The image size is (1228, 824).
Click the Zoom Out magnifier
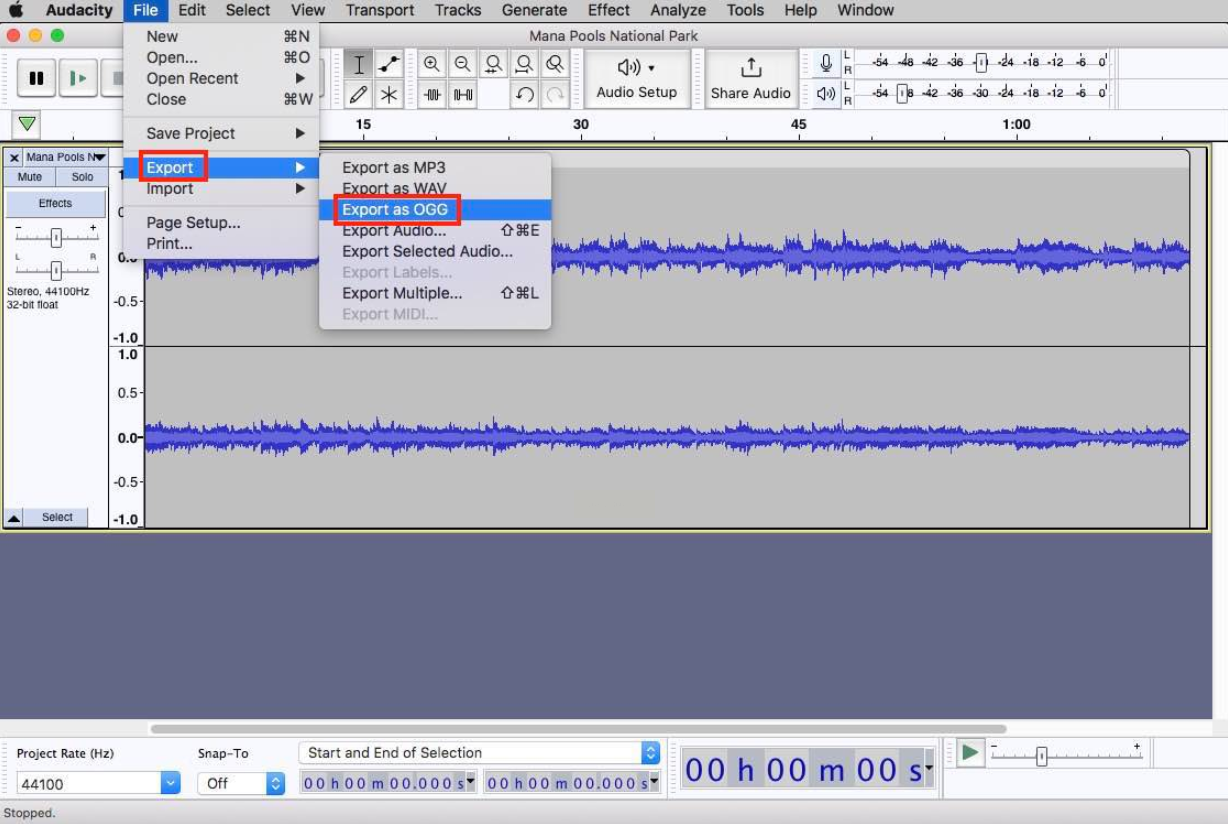pos(463,65)
